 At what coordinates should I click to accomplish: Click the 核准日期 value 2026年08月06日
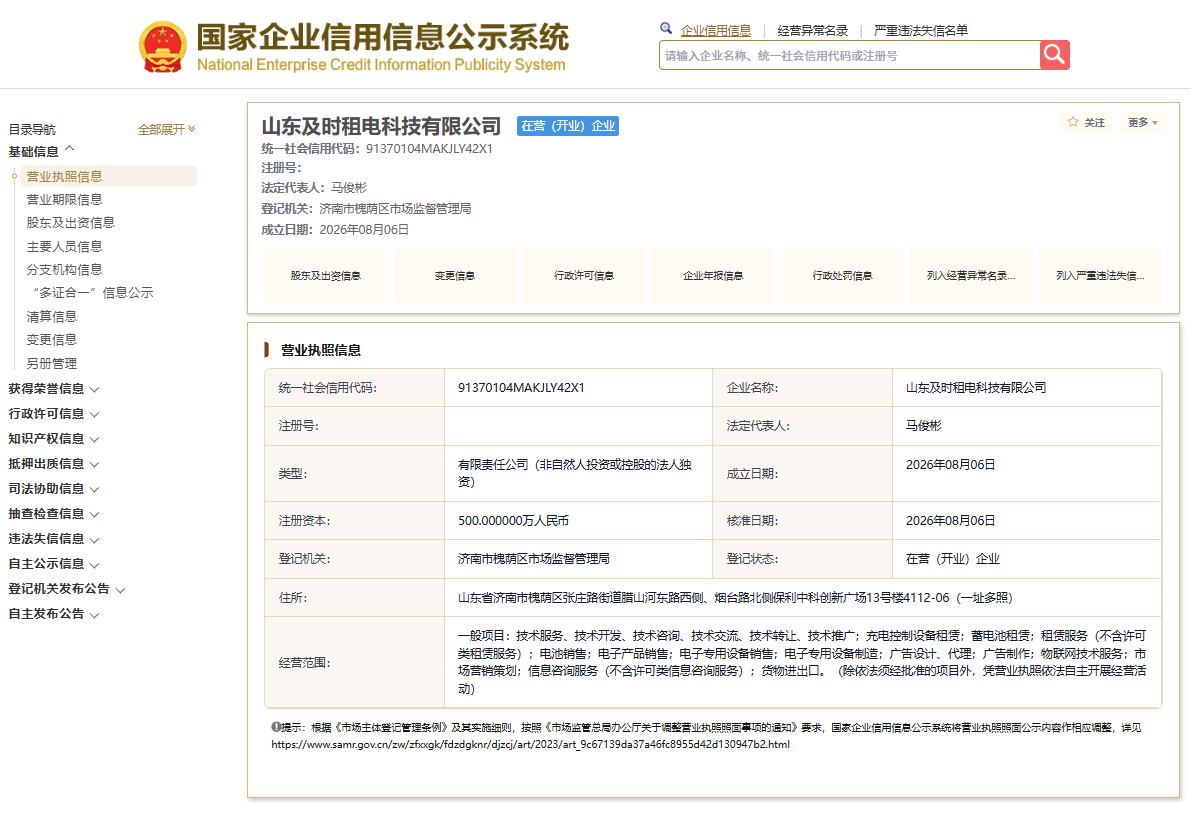950,520
